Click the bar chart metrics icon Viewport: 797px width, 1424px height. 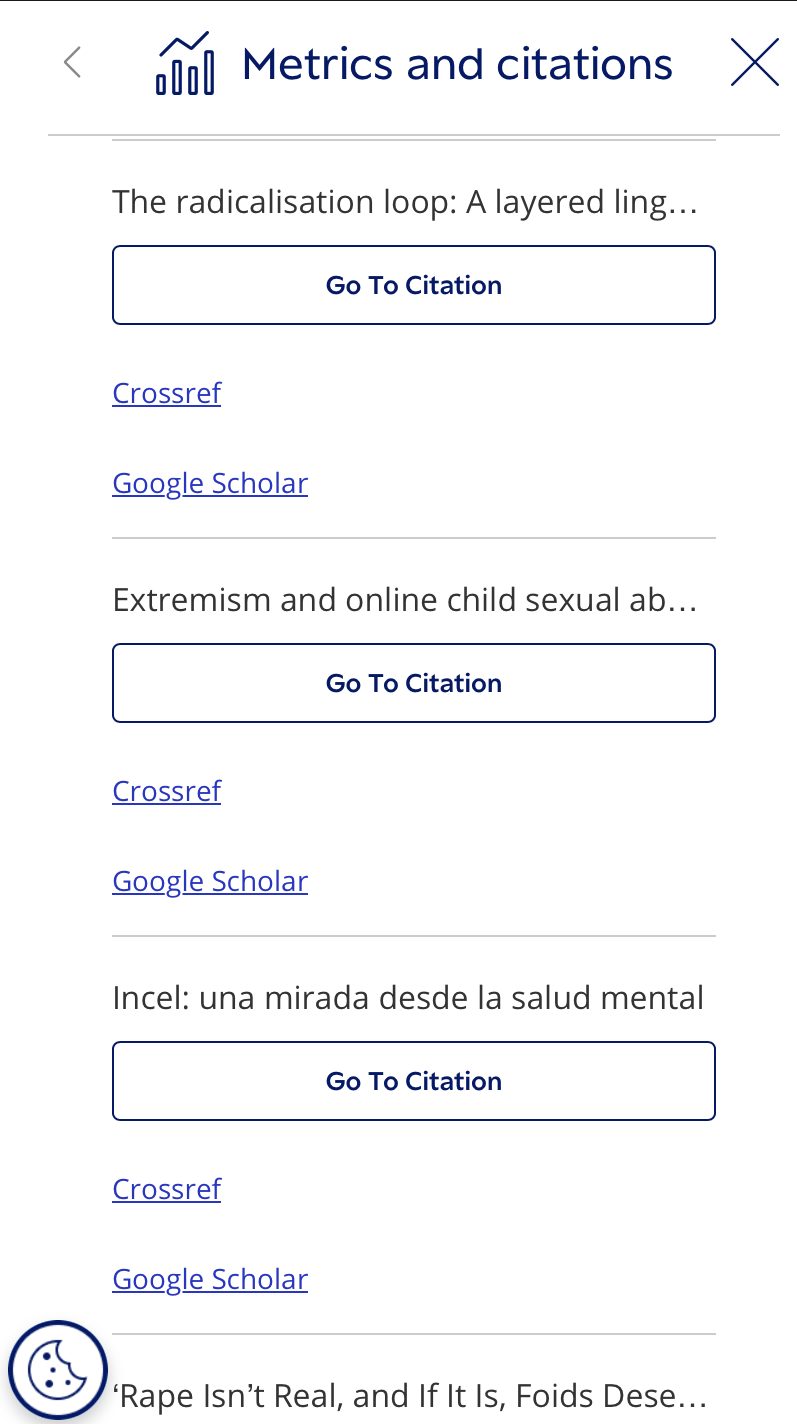coord(185,63)
